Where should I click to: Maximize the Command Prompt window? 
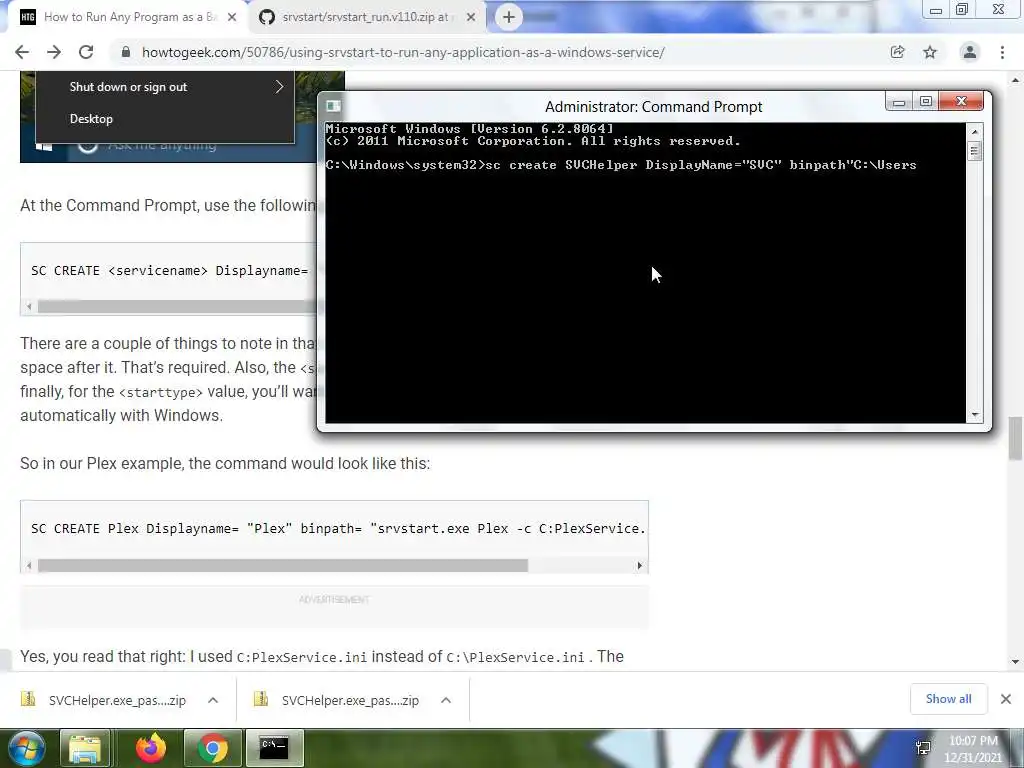coord(925,101)
